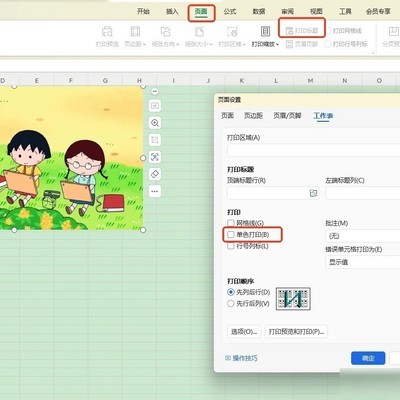The height and width of the screenshot is (400, 400).
Task: Expand 纸张方向 dropdown arrow
Action: (x=178, y=45)
